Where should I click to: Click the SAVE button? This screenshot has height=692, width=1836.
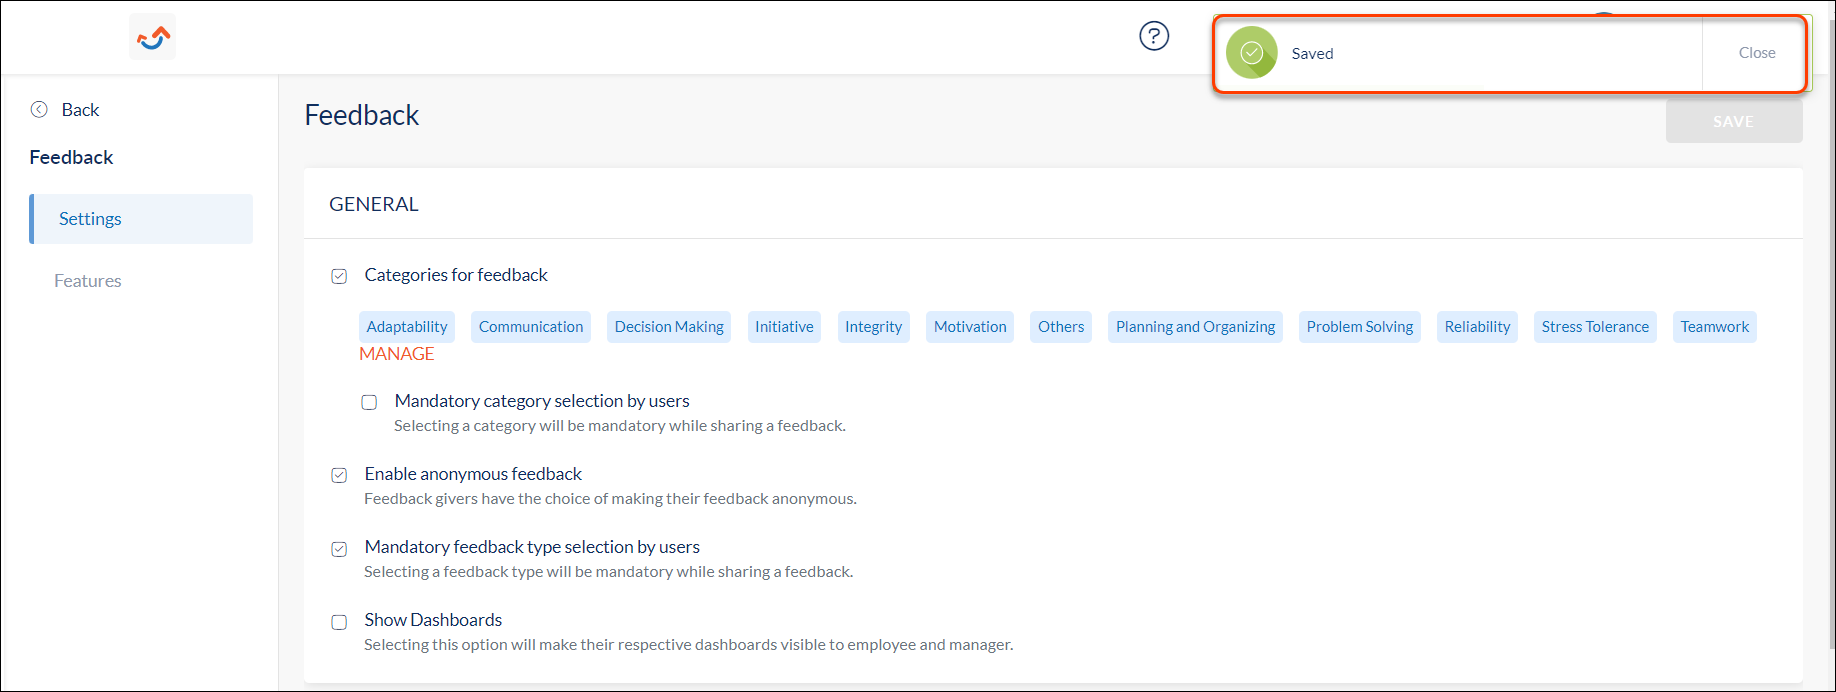pyautogui.click(x=1734, y=121)
